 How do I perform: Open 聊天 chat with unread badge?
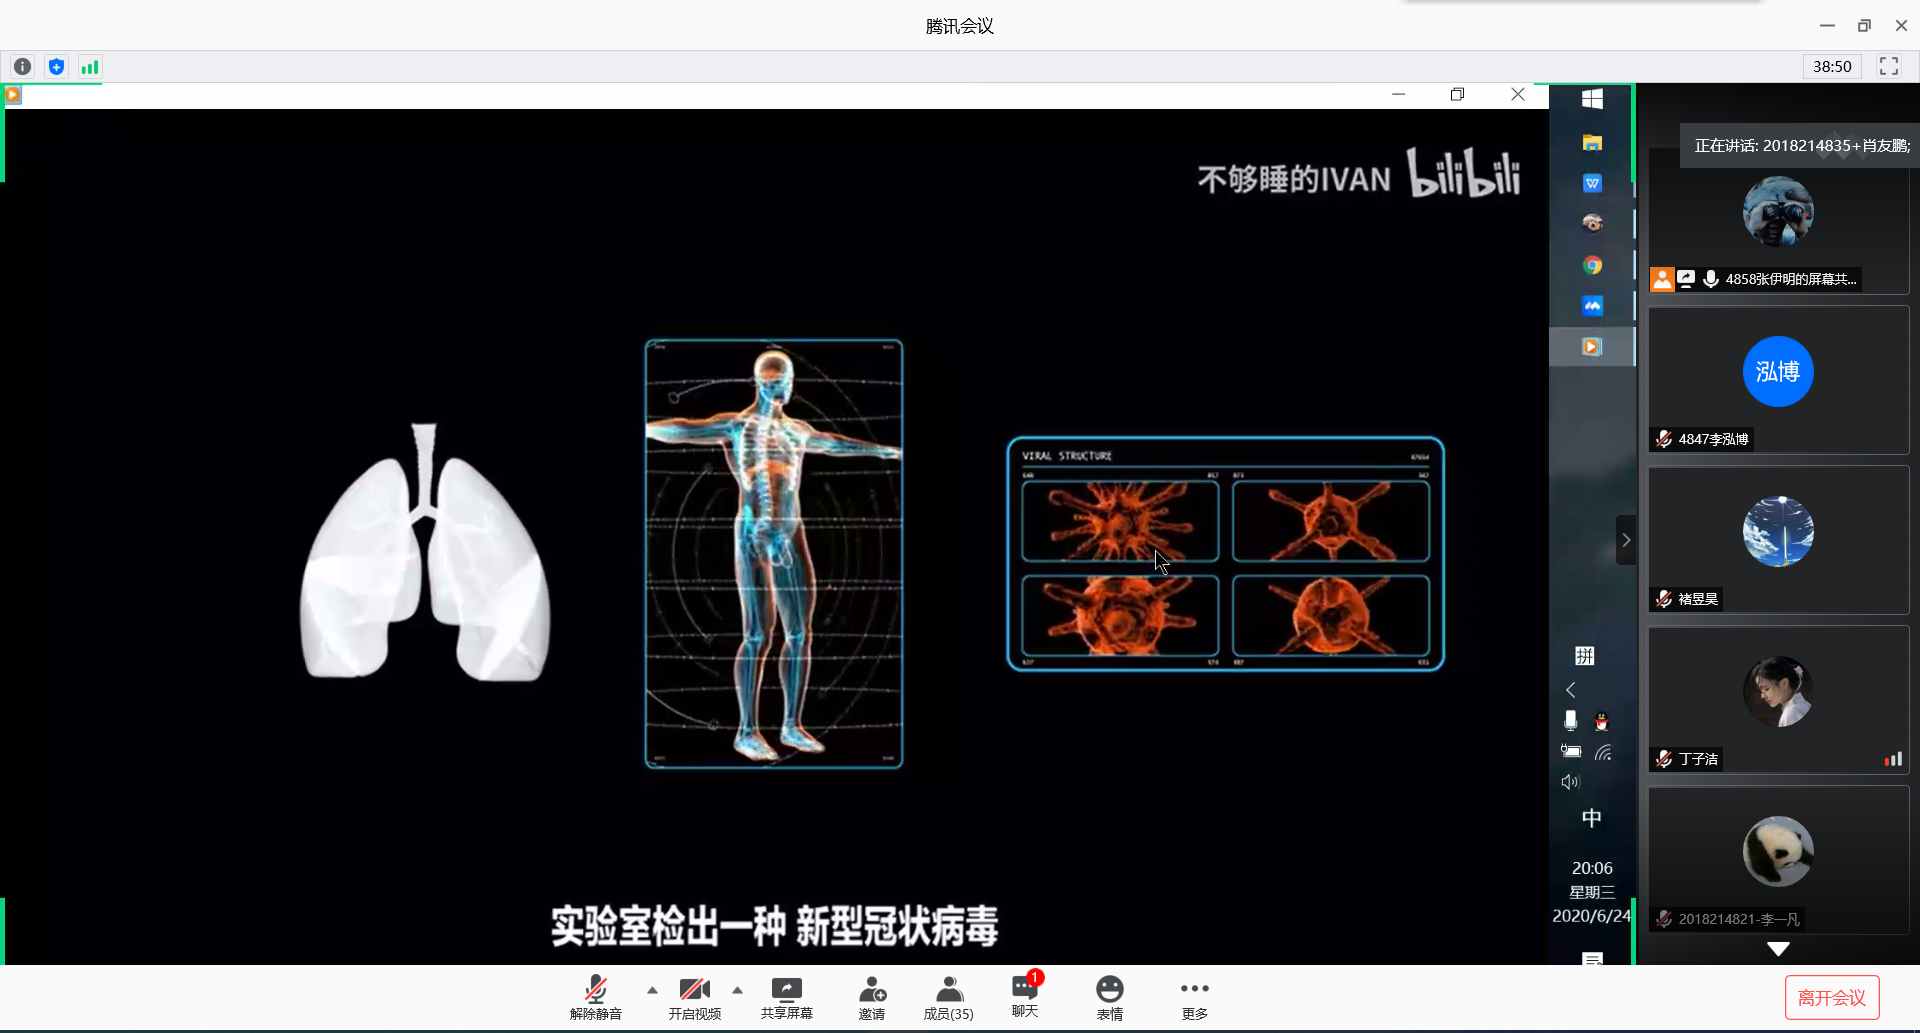[1025, 996]
